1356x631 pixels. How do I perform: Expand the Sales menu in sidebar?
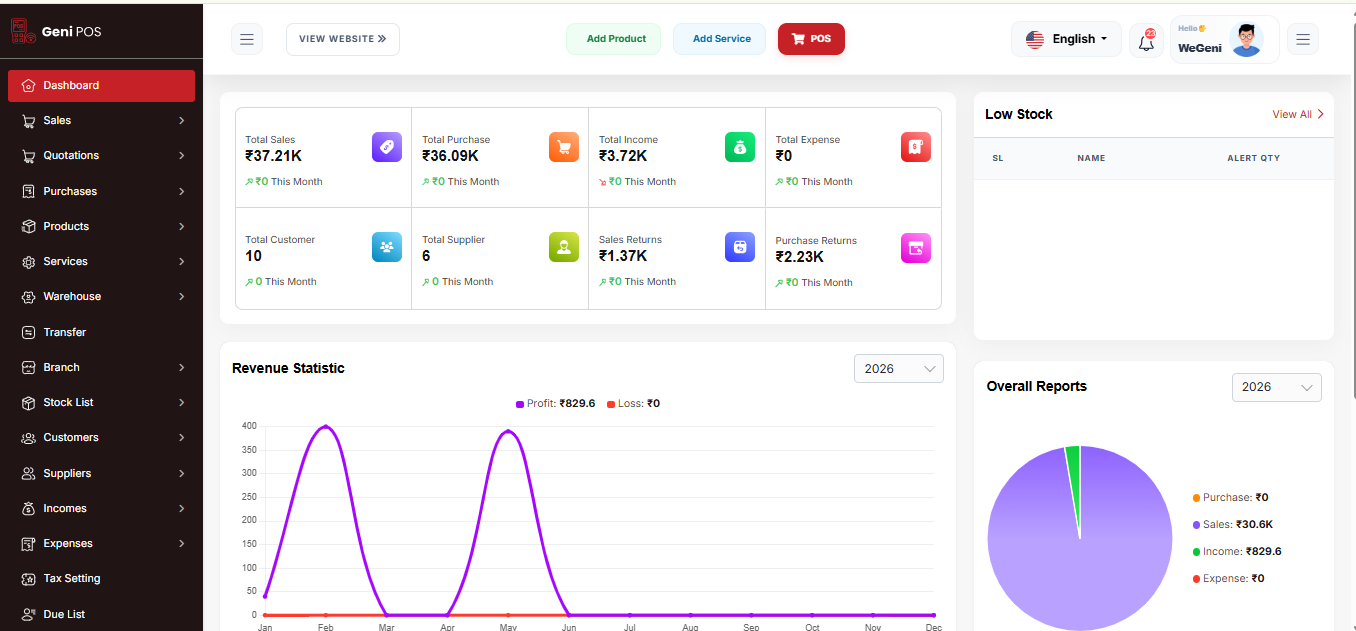(x=101, y=120)
